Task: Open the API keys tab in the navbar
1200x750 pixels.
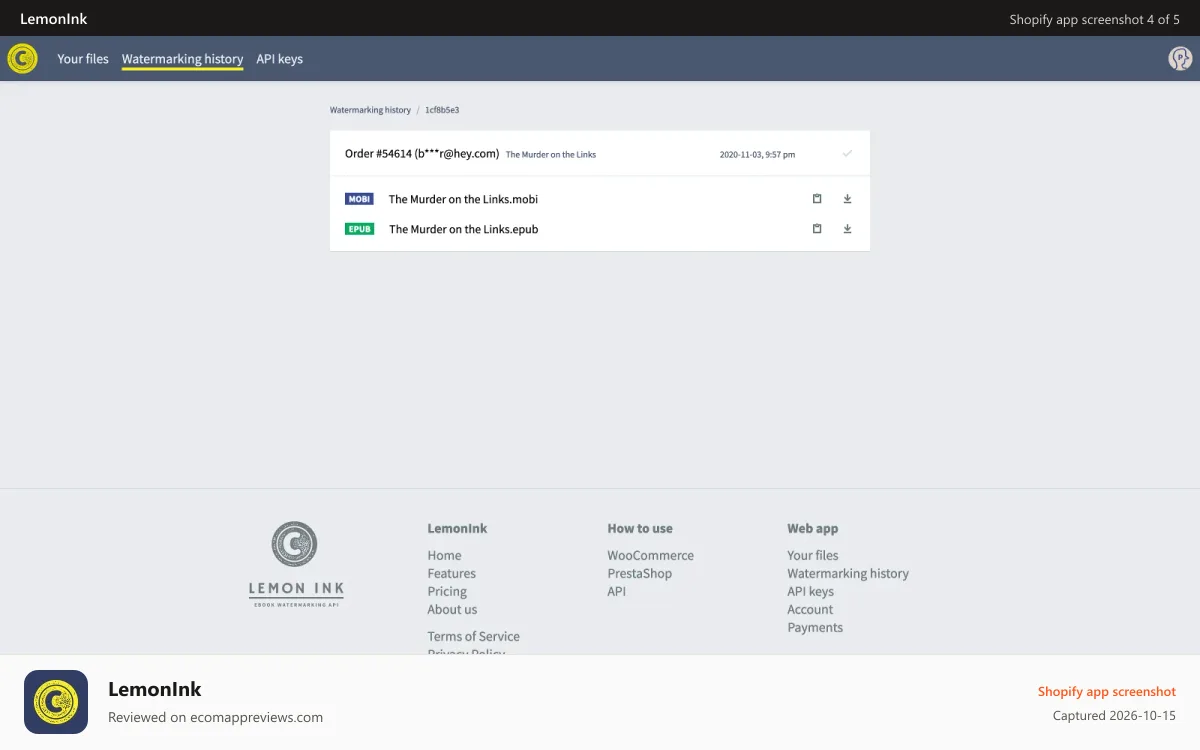Action: (x=279, y=59)
